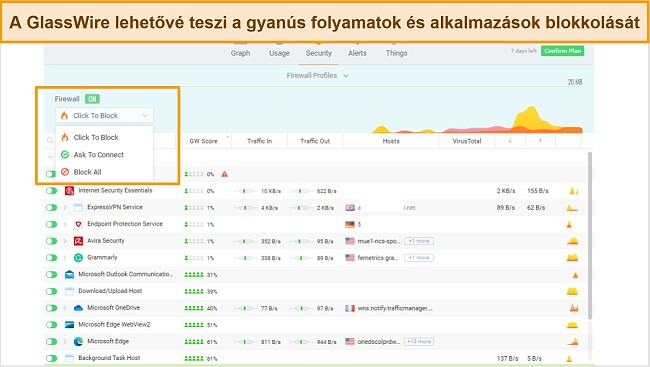Open the Things tab

[396, 53]
